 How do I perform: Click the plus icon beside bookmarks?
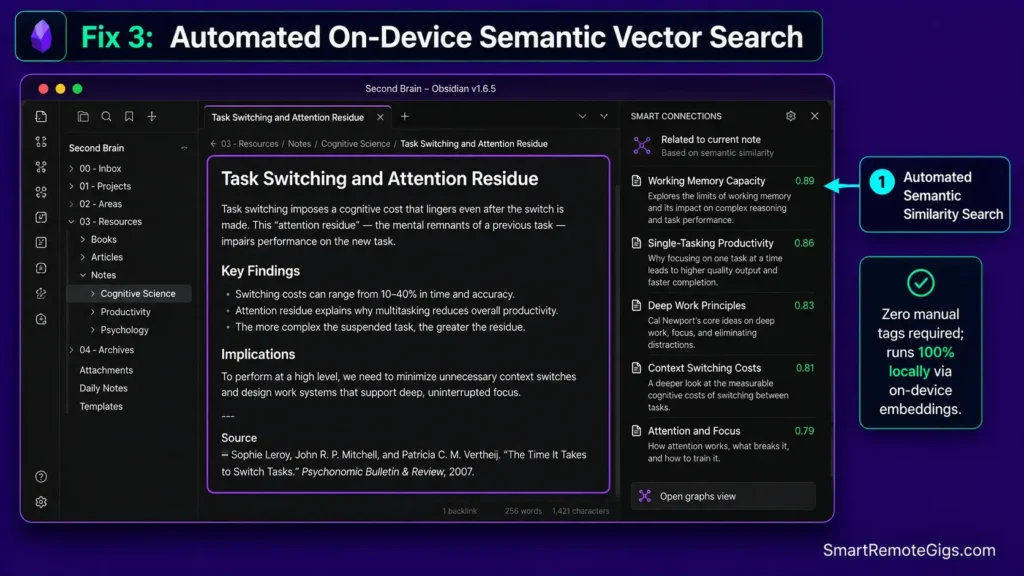[x=152, y=116]
